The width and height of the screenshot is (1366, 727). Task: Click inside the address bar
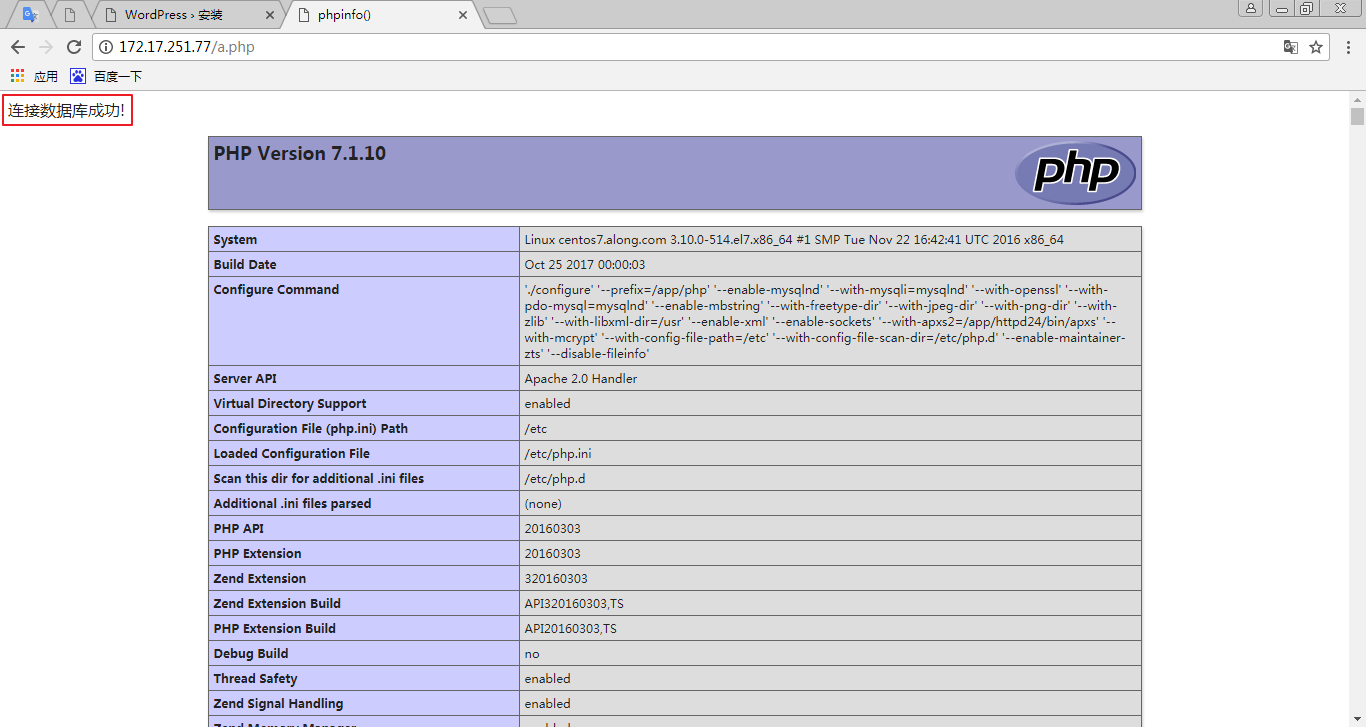(400, 46)
